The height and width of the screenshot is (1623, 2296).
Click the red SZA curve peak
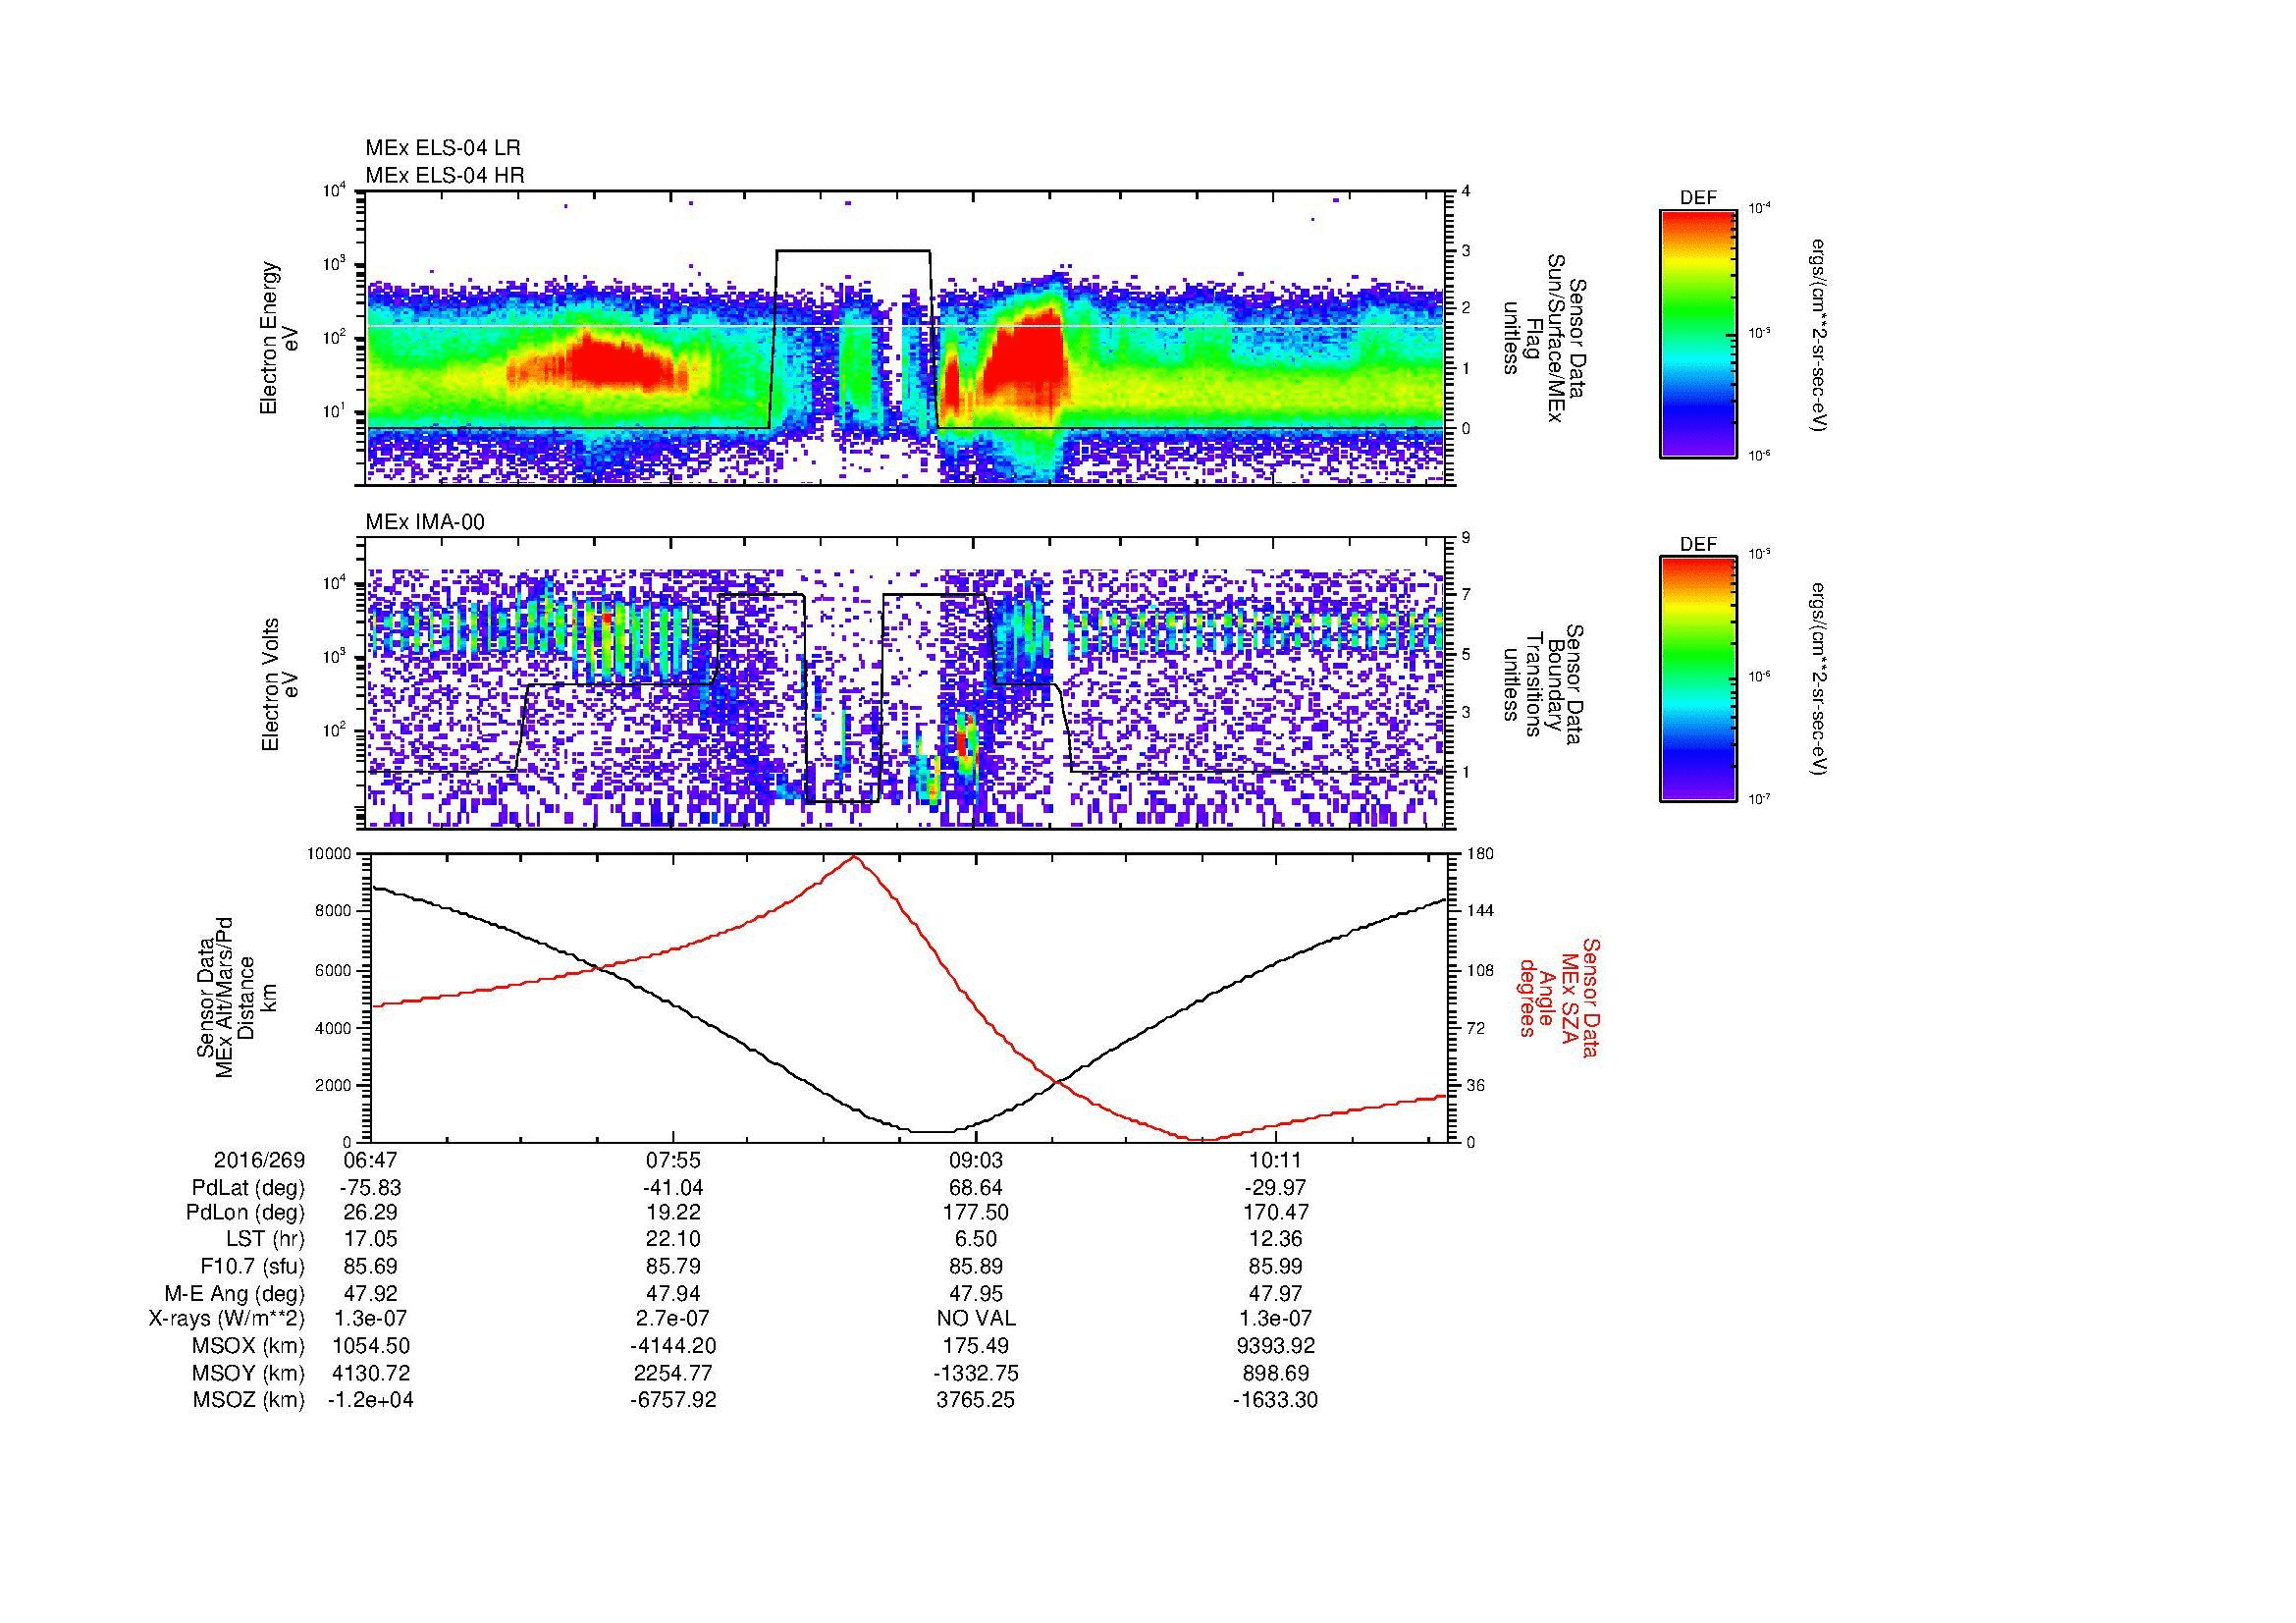click(x=853, y=857)
